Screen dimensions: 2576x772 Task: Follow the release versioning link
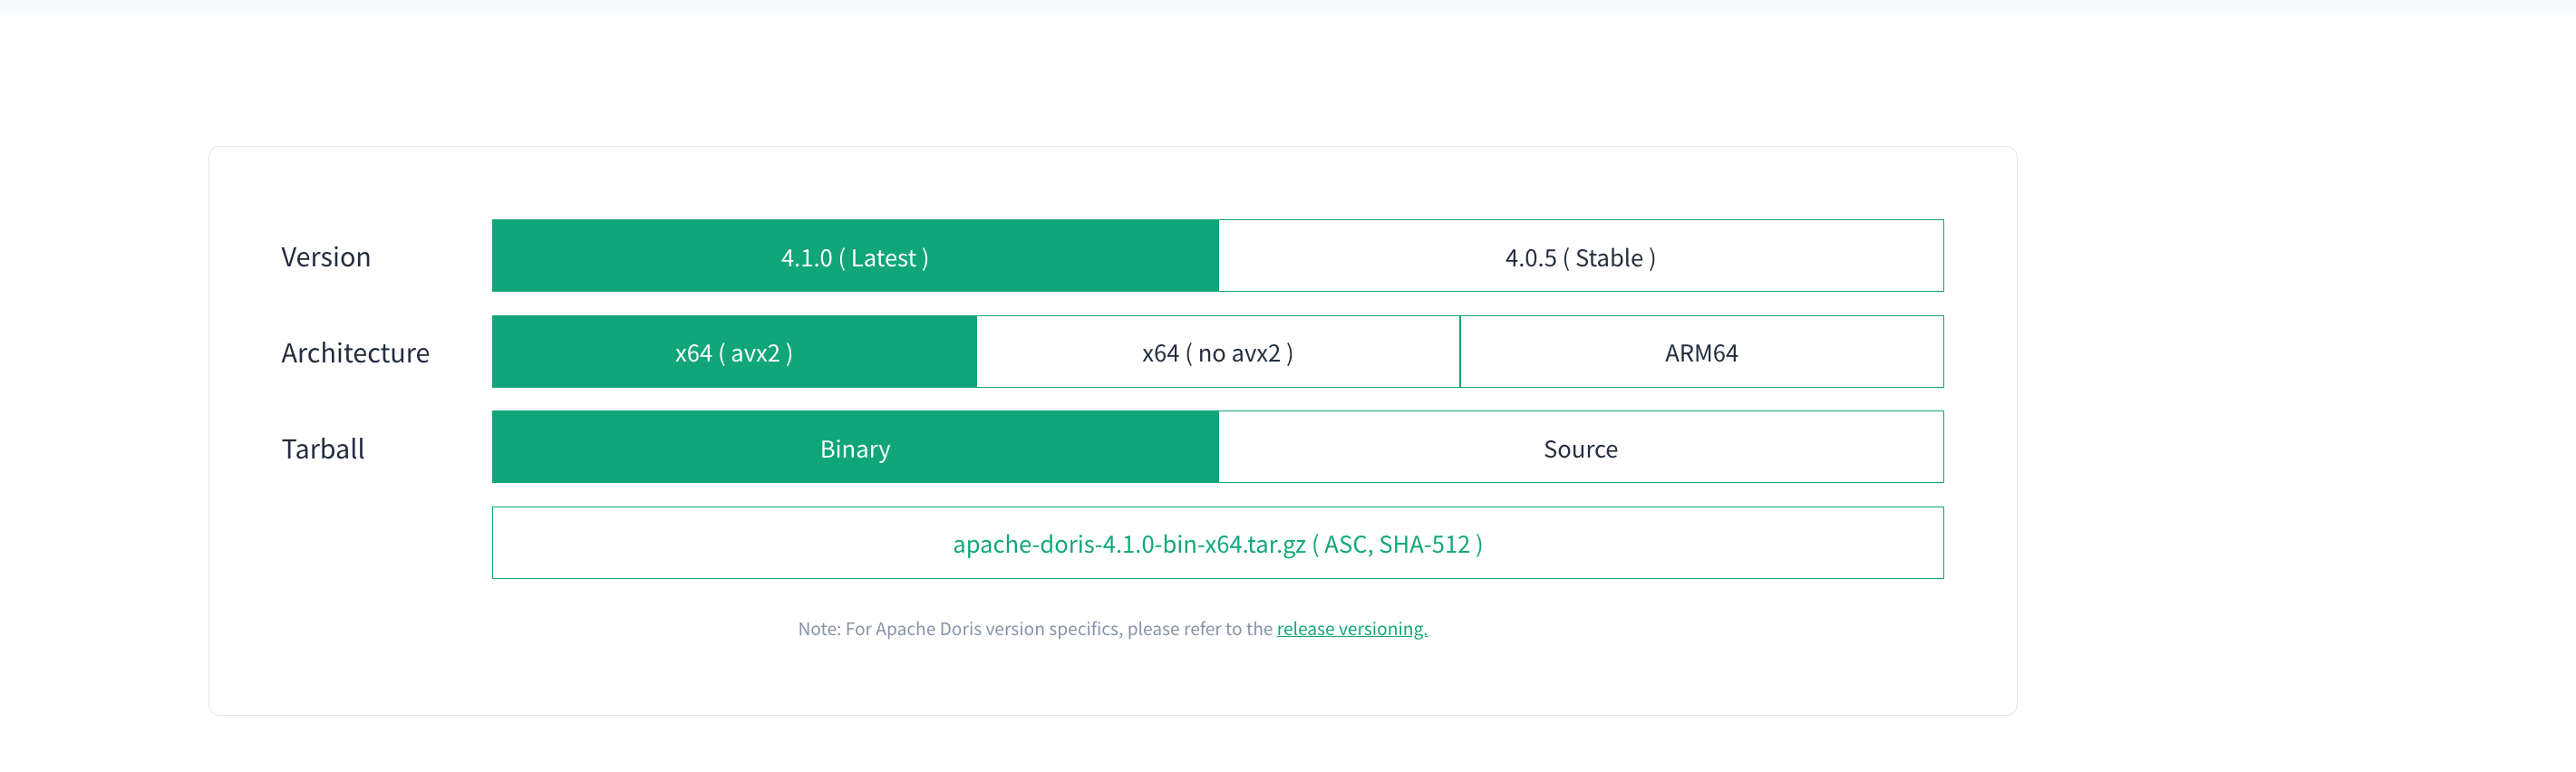(x=1352, y=629)
